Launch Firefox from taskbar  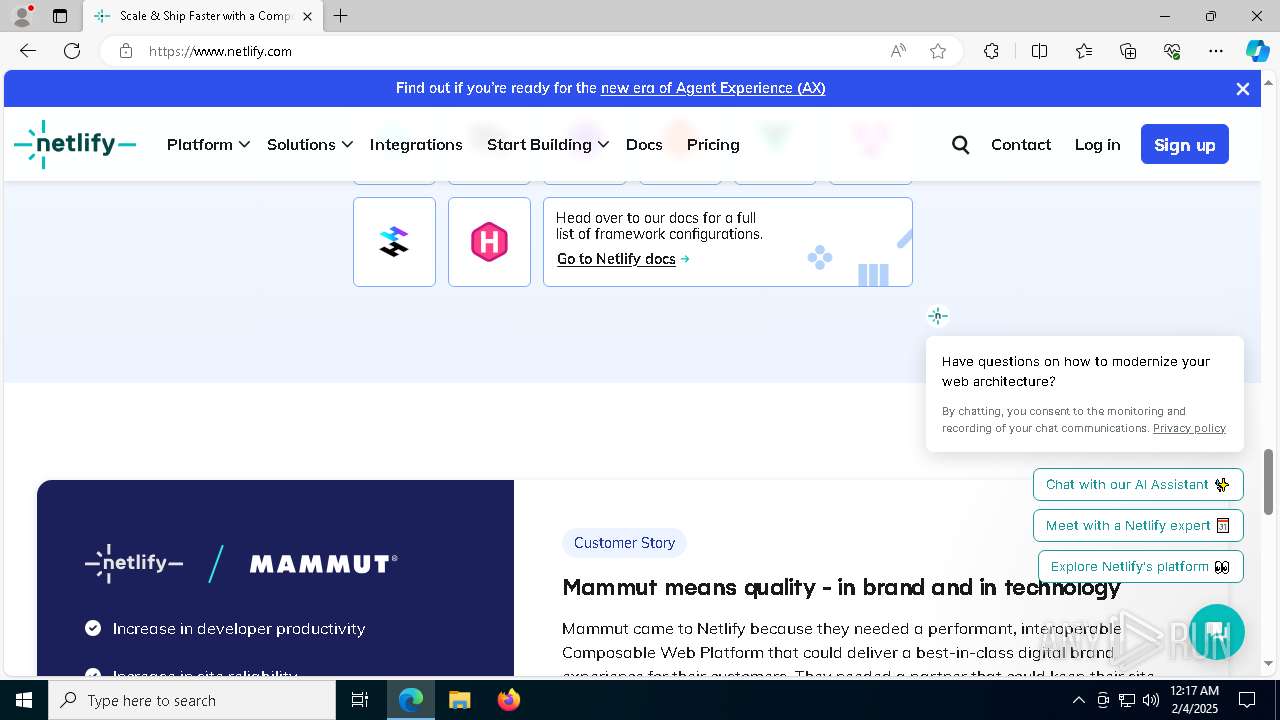click(x=508, y=700)
